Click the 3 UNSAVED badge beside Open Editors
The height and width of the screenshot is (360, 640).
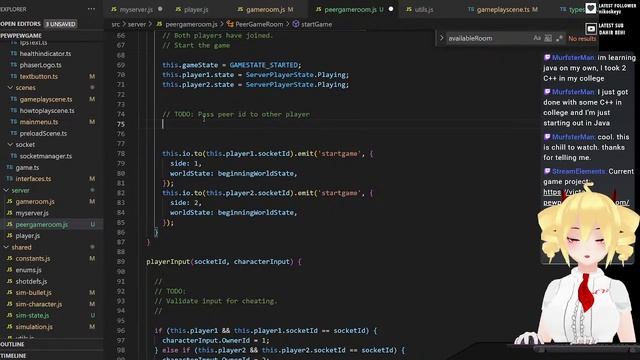[60, 24]
